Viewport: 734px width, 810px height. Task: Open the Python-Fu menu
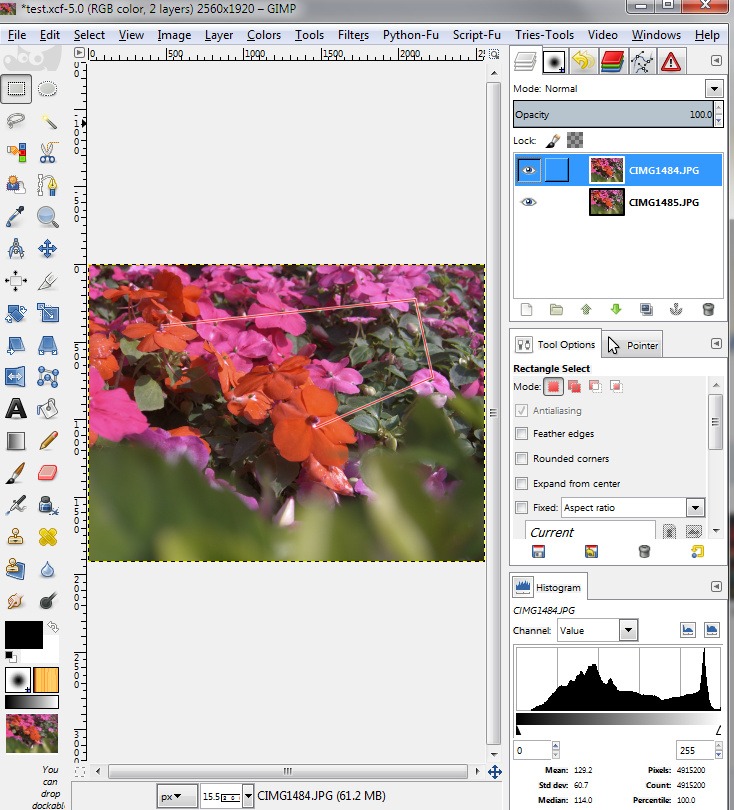click(x=411, y=35)
